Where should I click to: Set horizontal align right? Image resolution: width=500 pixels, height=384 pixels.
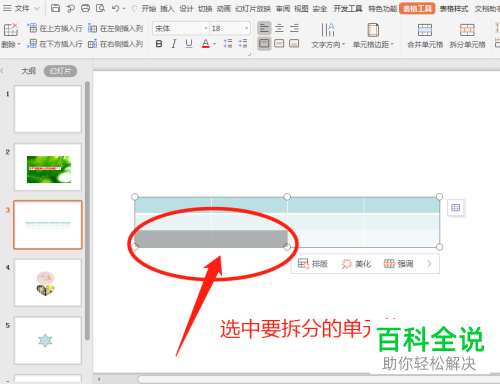(x=294, y=29)
